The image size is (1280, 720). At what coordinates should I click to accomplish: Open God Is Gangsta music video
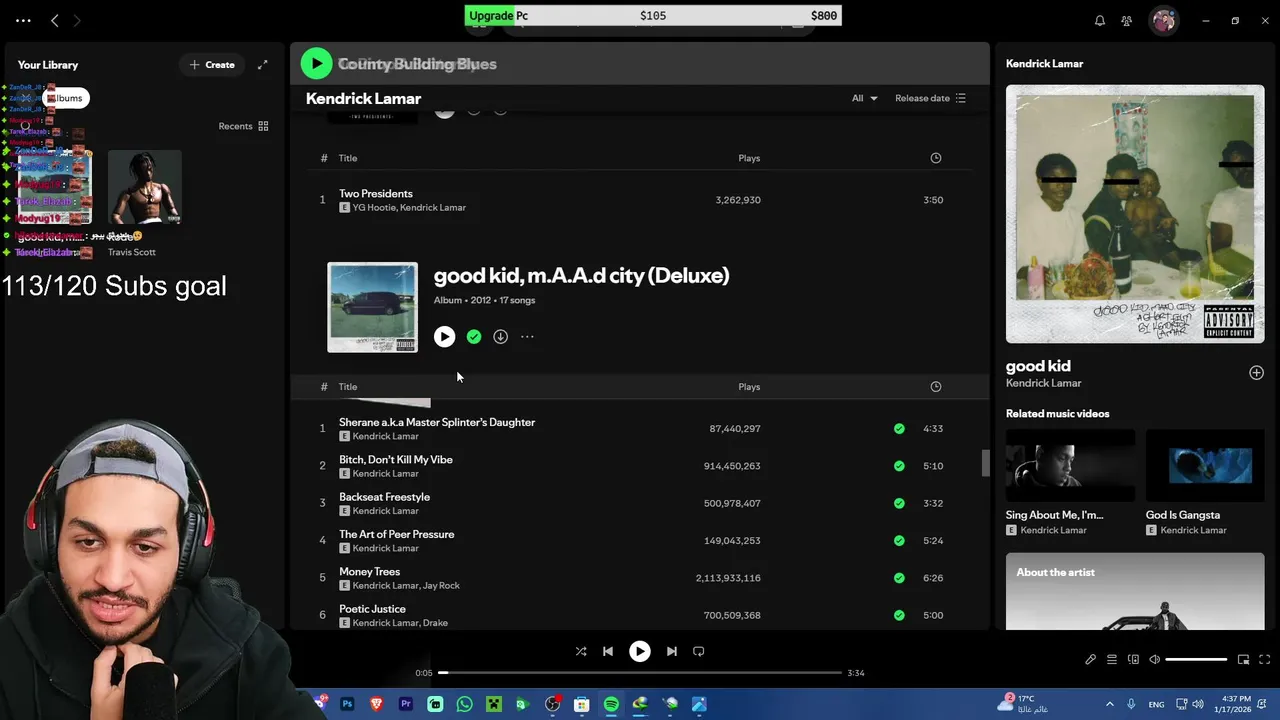1205,466
